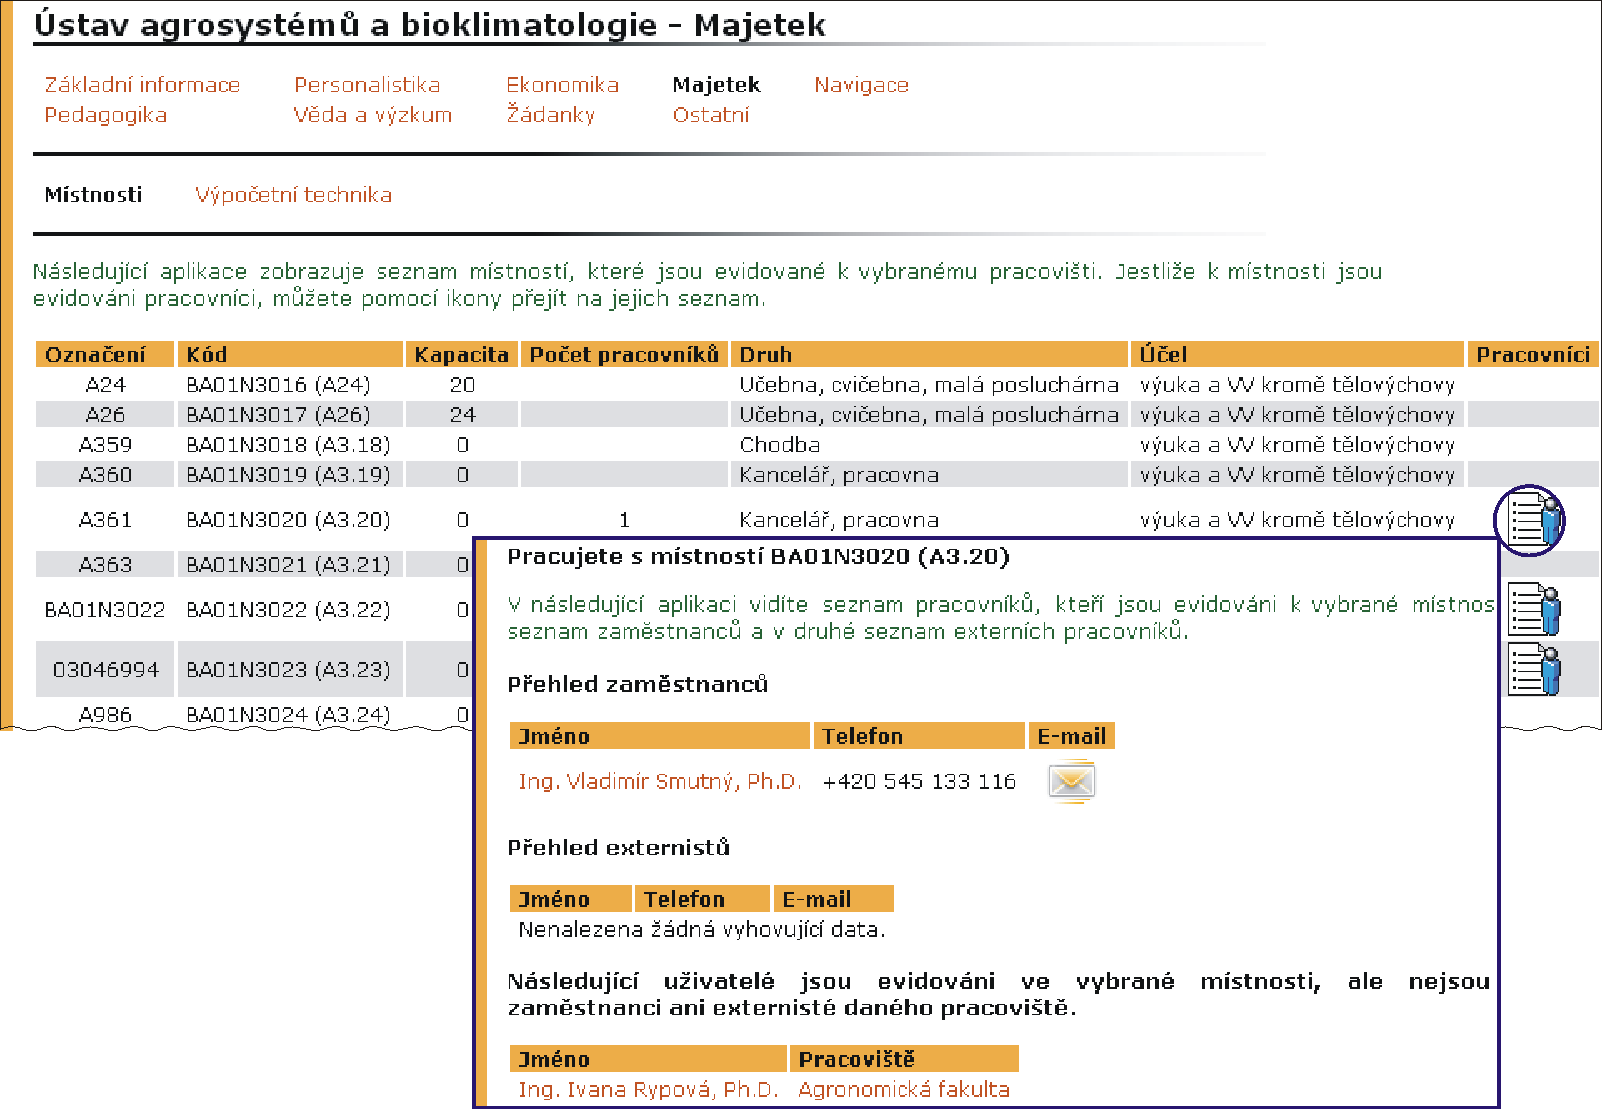Click the Druh column header
The height and width of the screenshot is (1109, 1602).
click(x=929, y=354)
